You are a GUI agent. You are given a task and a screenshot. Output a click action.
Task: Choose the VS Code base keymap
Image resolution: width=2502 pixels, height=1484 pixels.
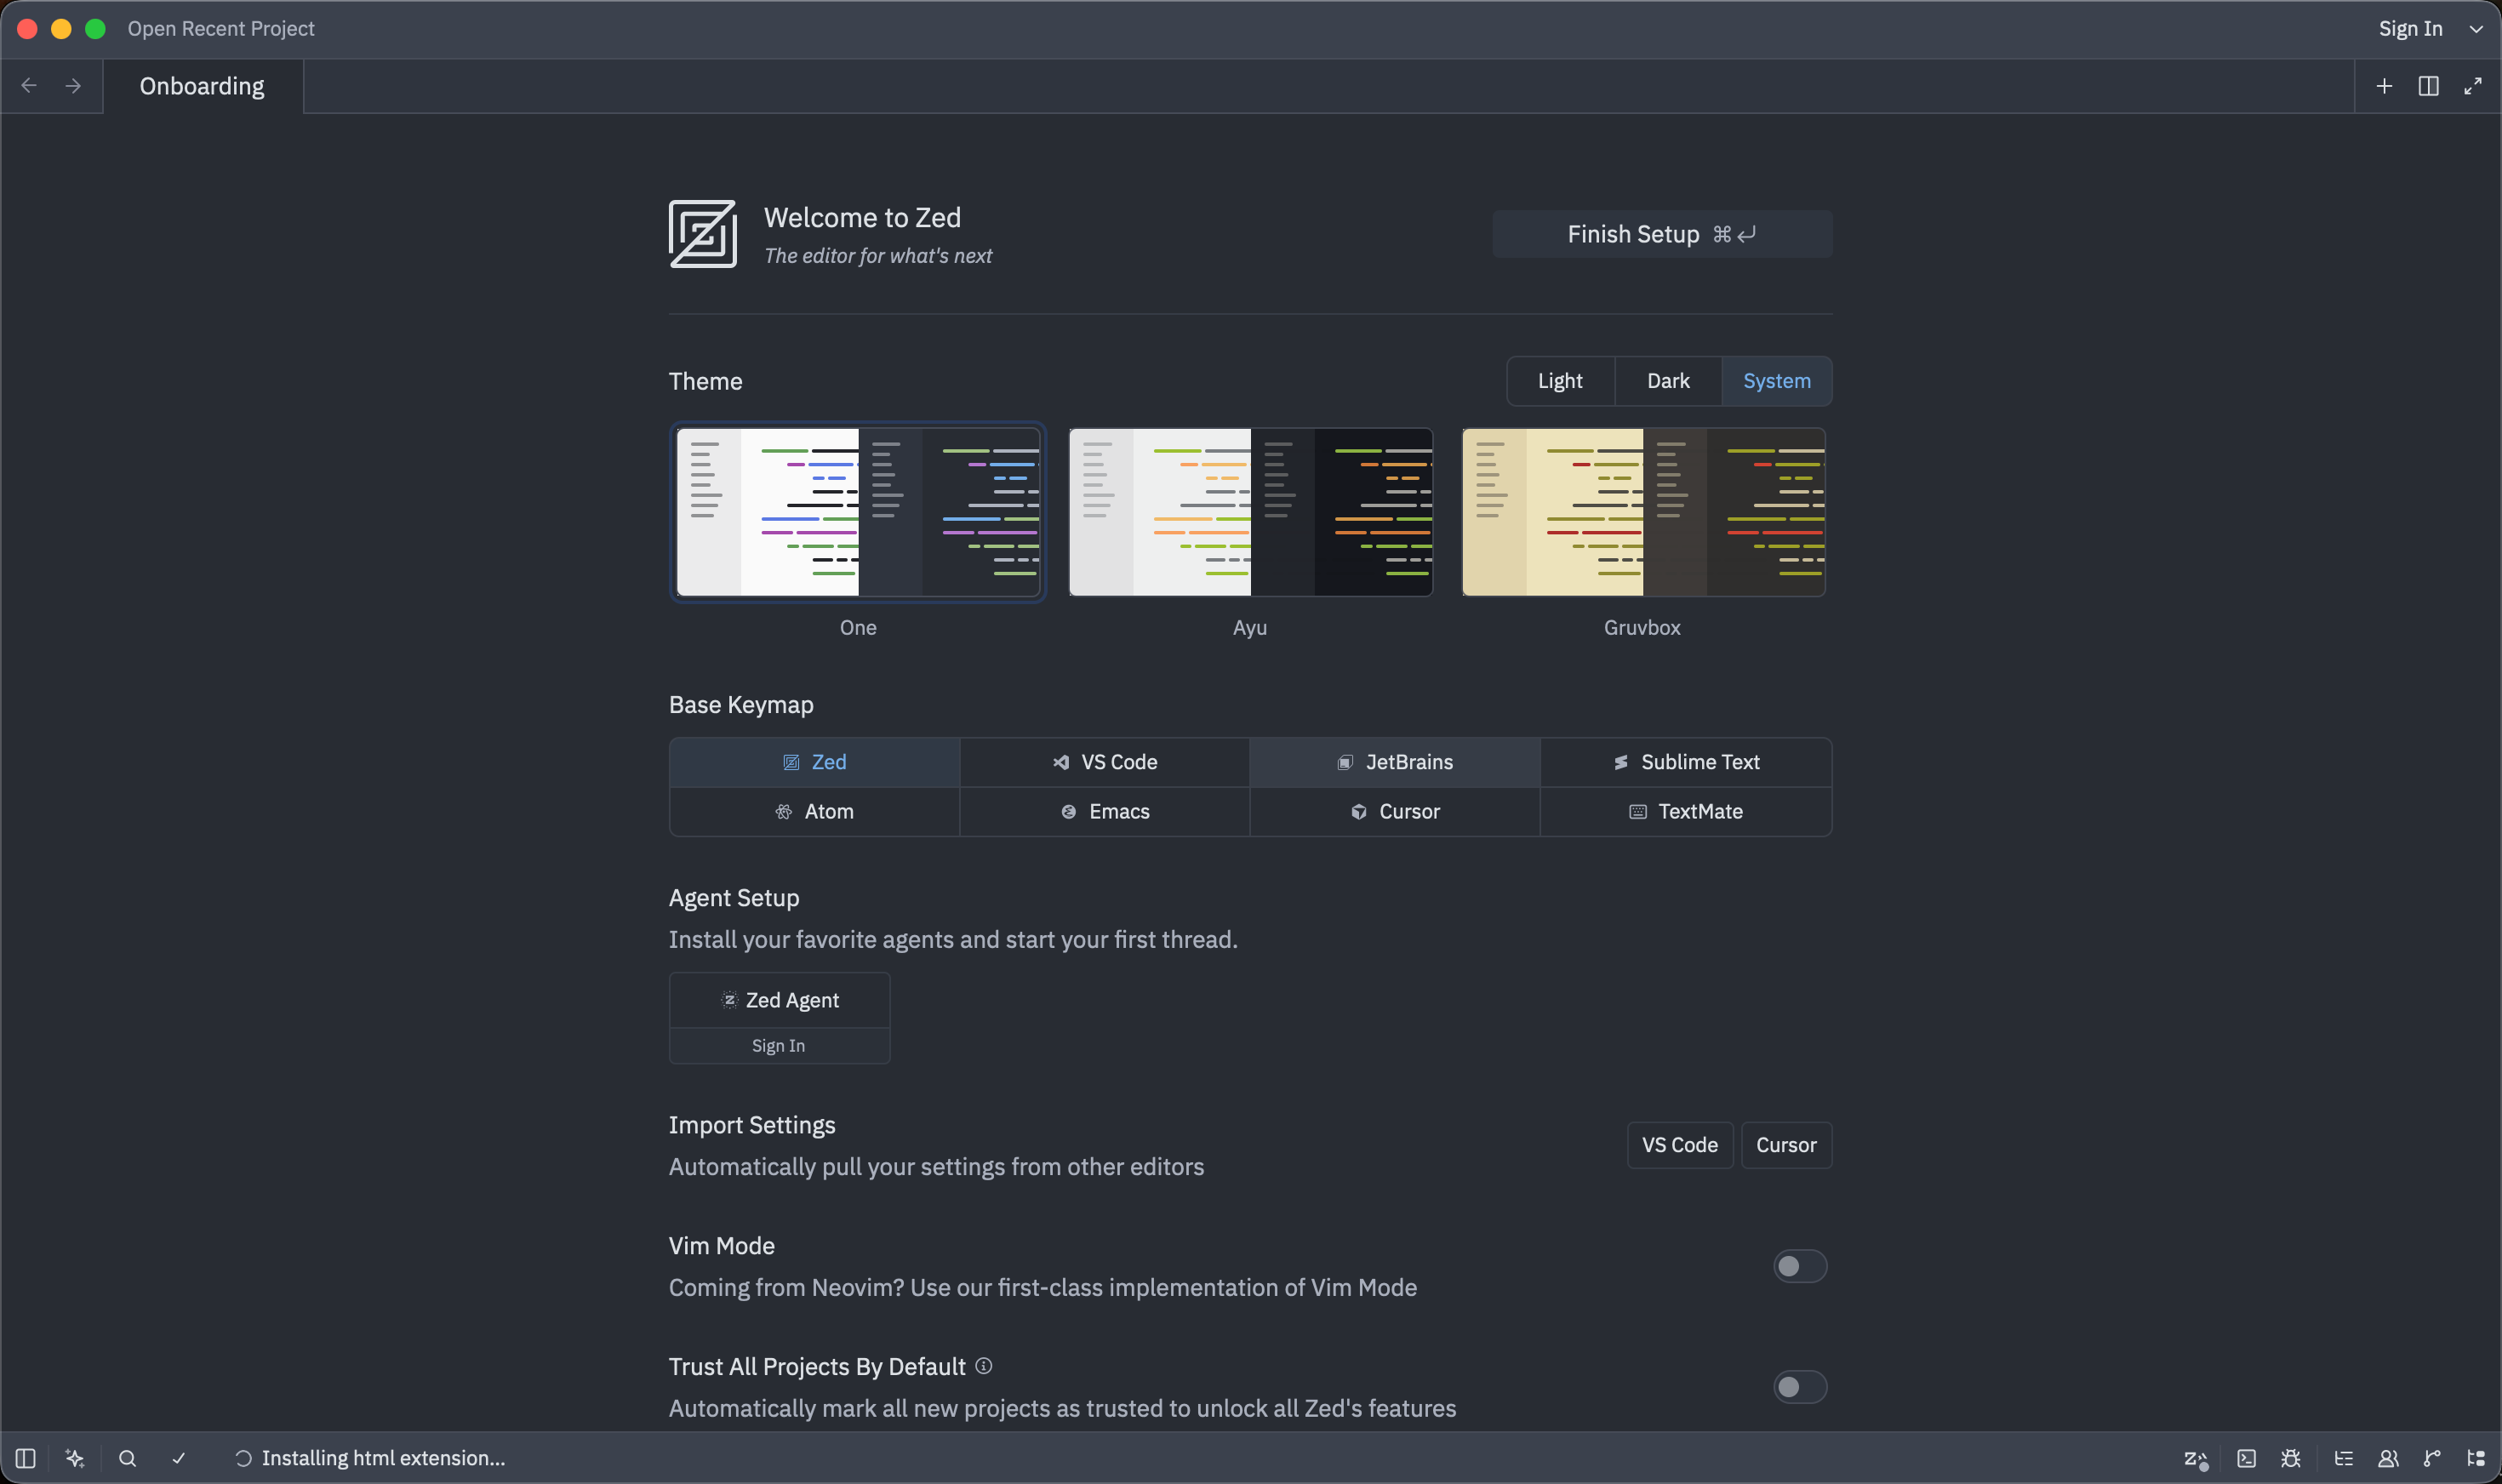(x=1105, y=762)
